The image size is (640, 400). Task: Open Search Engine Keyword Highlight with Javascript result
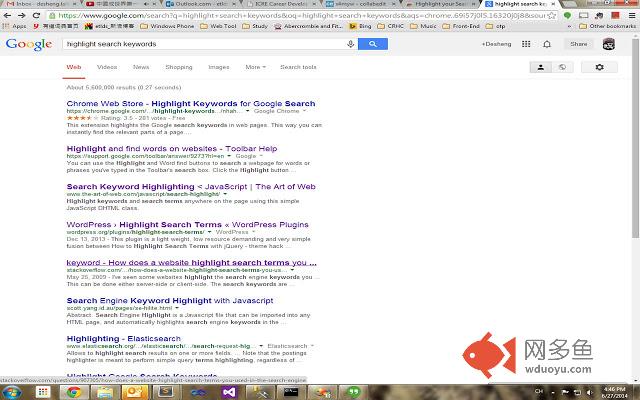click(x=170, y=300)
